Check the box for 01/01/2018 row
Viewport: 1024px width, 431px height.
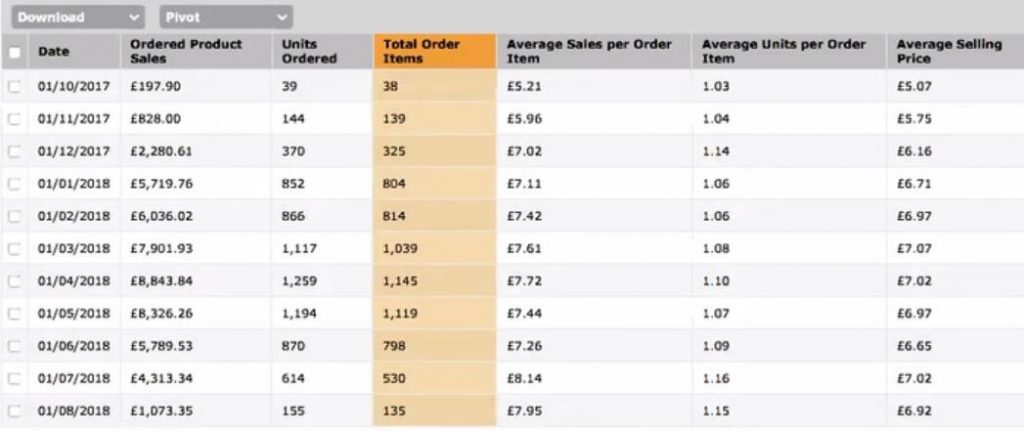click(x=14, y=184)
